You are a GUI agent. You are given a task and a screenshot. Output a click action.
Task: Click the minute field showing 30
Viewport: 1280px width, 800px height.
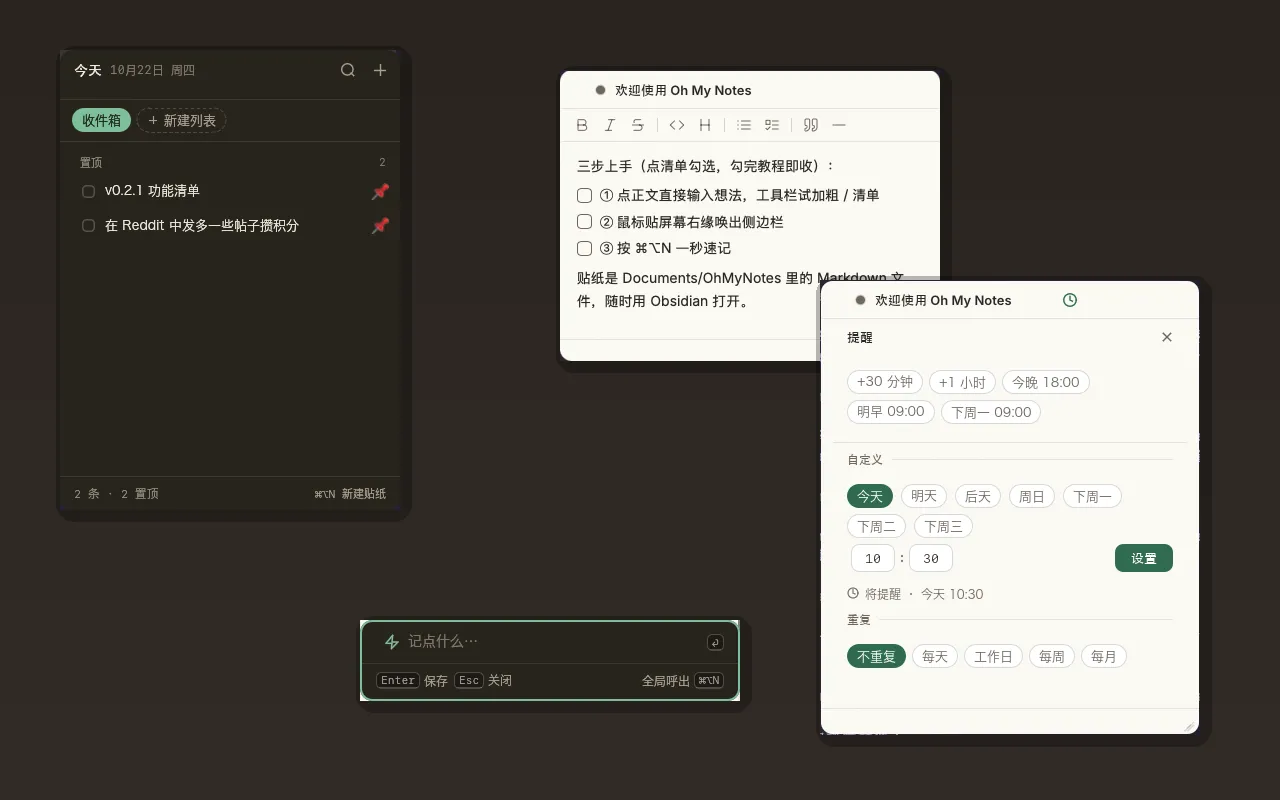(x=931, y=558)
